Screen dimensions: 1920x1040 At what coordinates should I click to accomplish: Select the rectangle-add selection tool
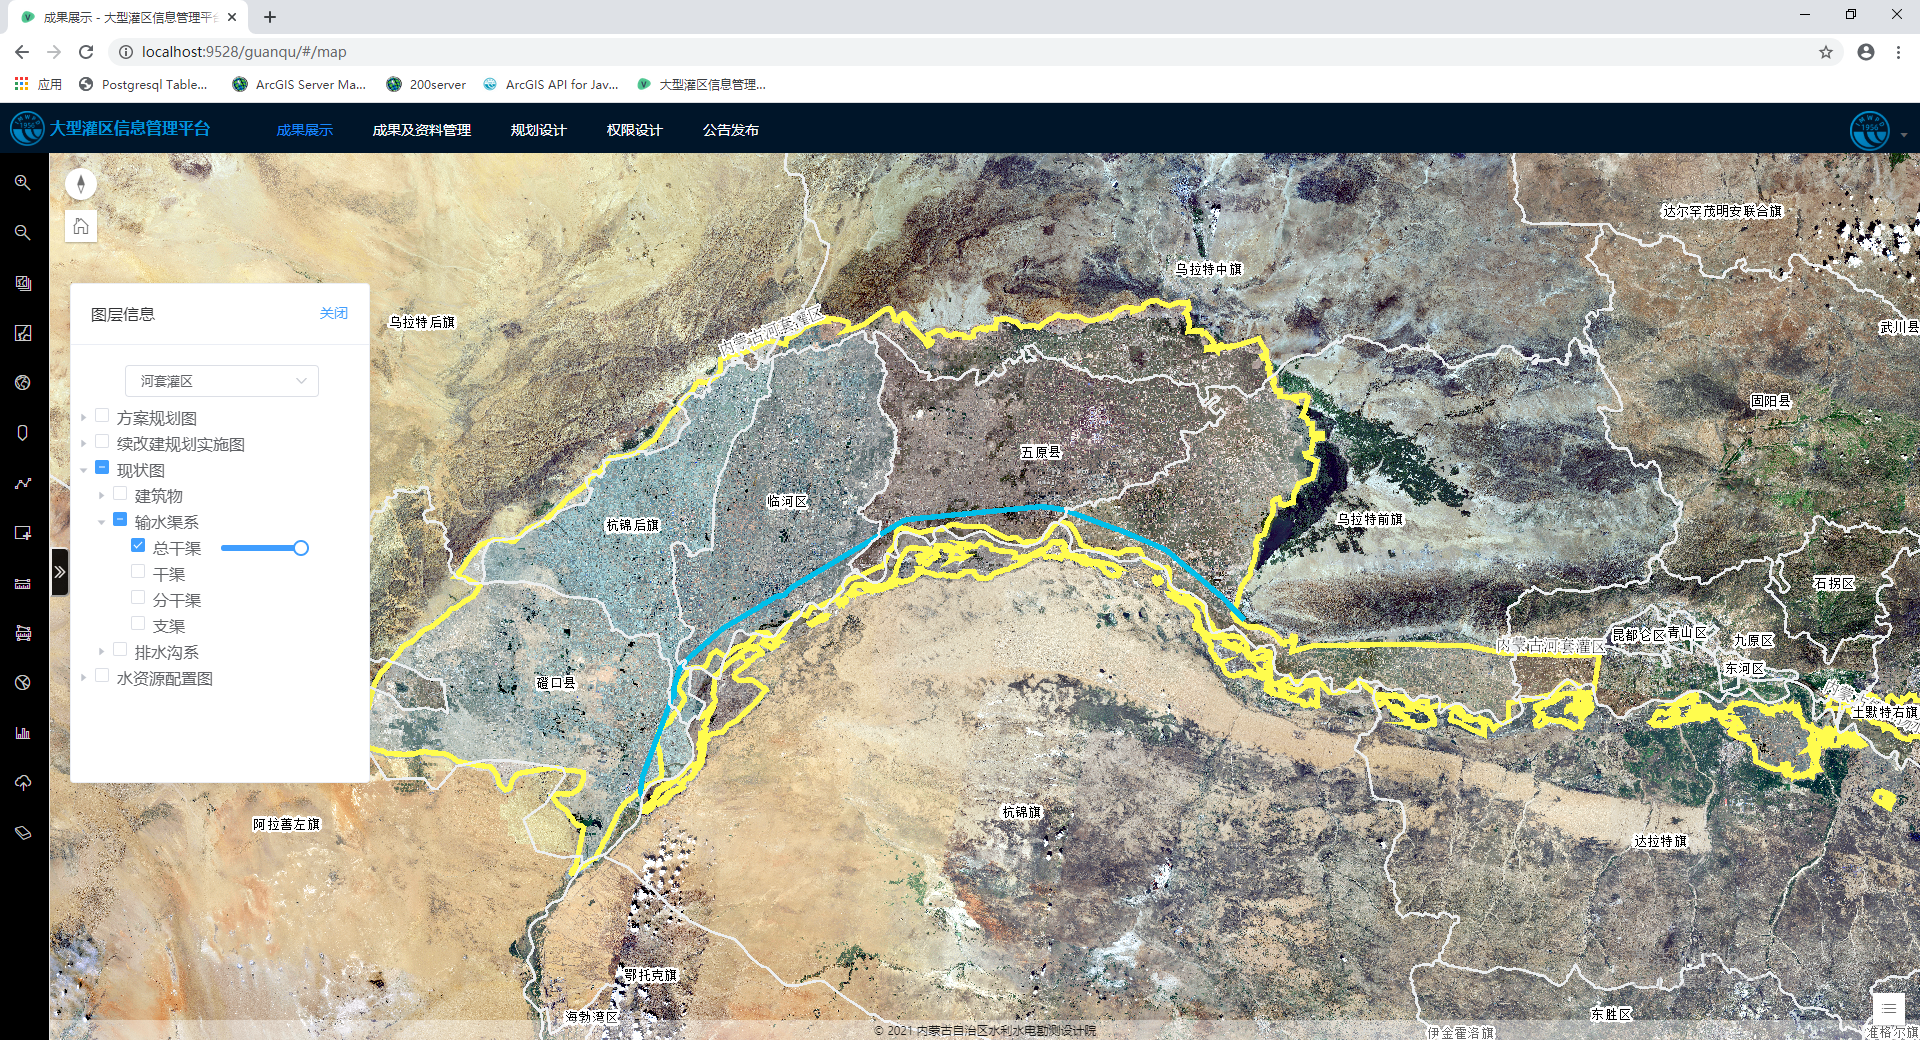(22, 533)
